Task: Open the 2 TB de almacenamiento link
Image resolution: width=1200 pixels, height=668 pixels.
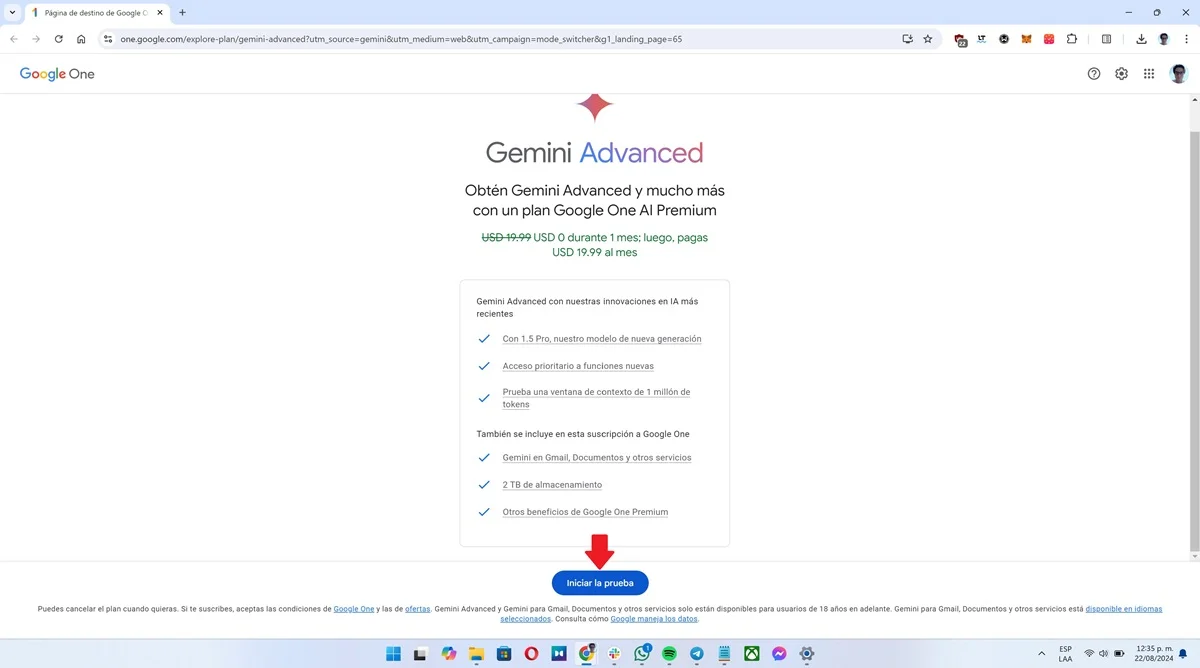Action: (x=552, y=484)
